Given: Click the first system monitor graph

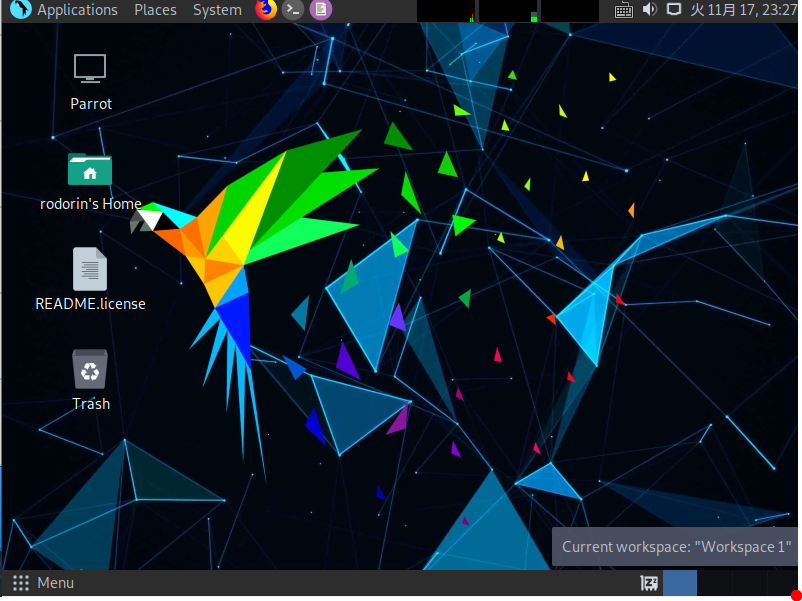Looking at the screenshot, I should (446, 11).
